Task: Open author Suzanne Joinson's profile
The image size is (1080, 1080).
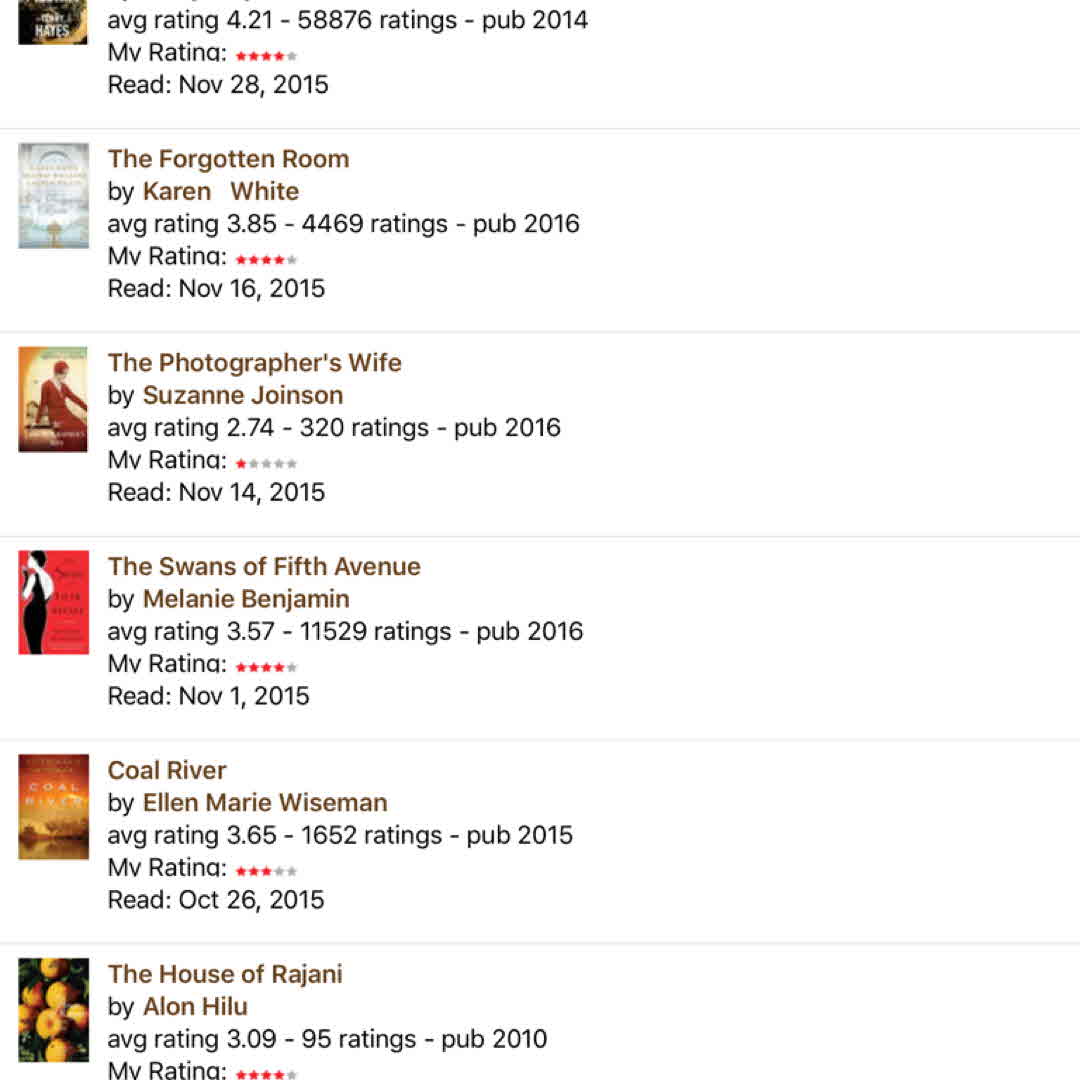Action: click(x=243, y=395)
